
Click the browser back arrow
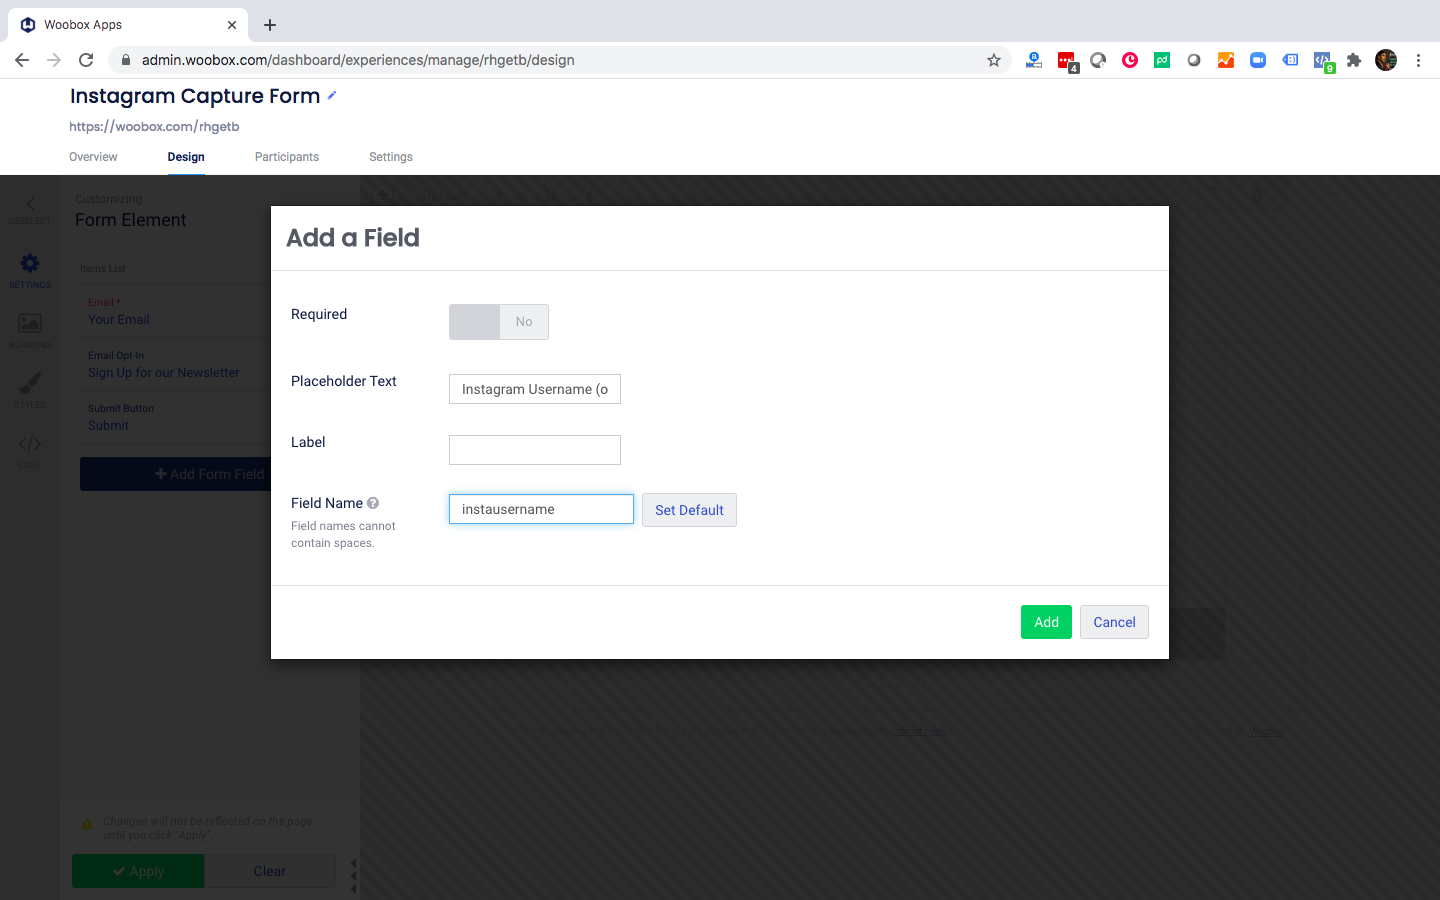22,60
